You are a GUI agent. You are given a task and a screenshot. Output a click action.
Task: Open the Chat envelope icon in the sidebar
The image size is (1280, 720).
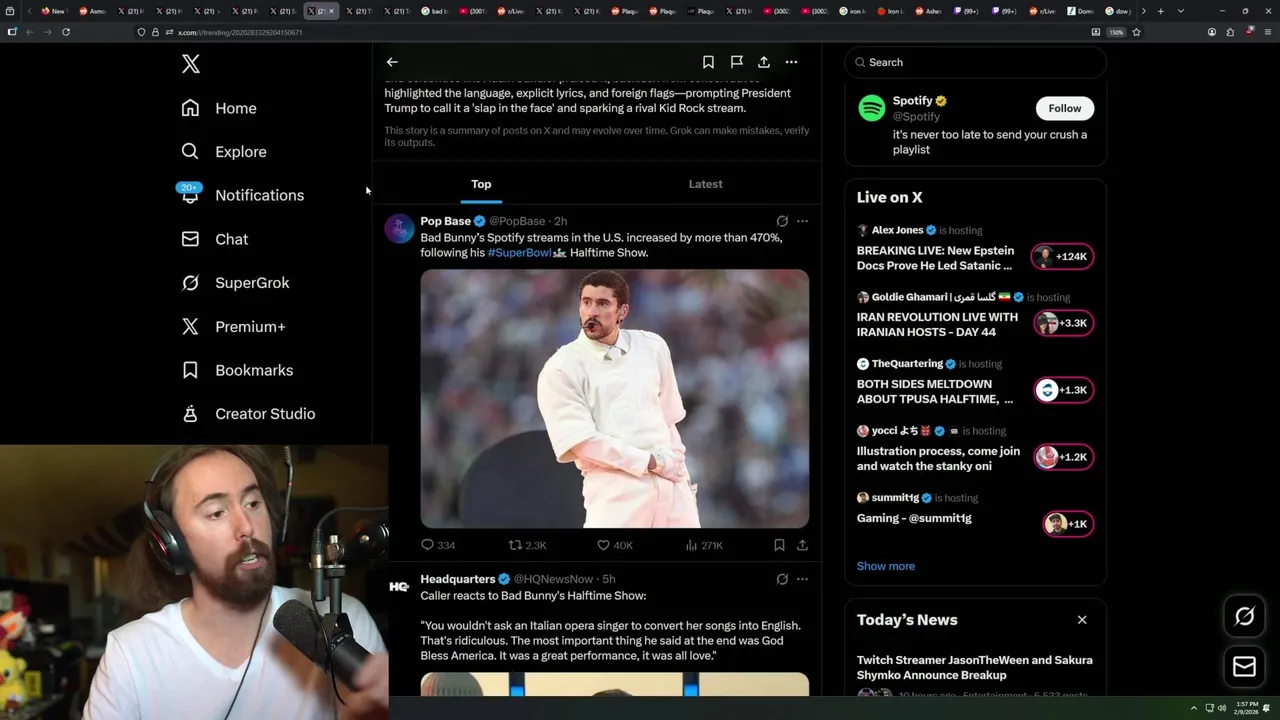[190, 239]
